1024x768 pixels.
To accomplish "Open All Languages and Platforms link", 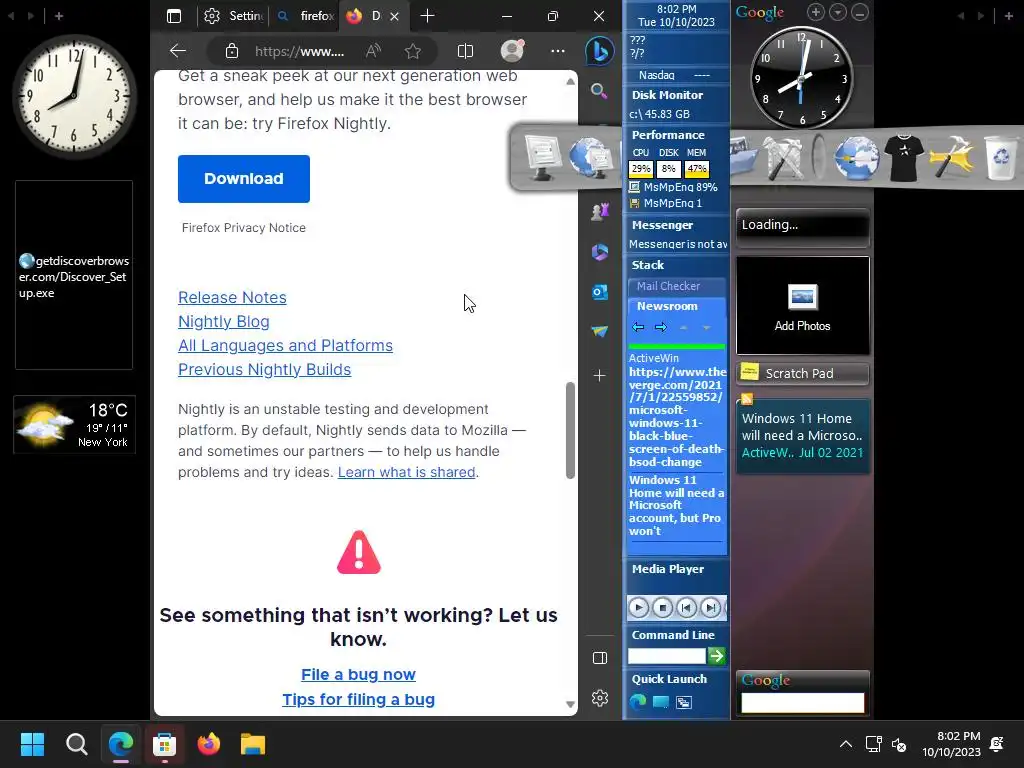I will [285, 345].
